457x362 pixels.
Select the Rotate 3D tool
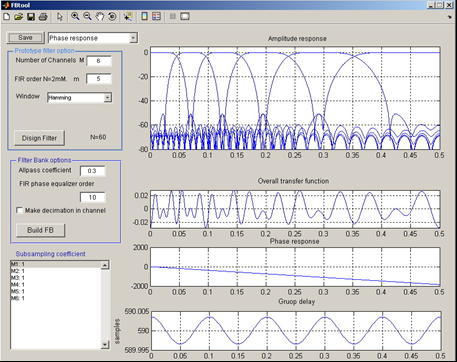point(112,16)
